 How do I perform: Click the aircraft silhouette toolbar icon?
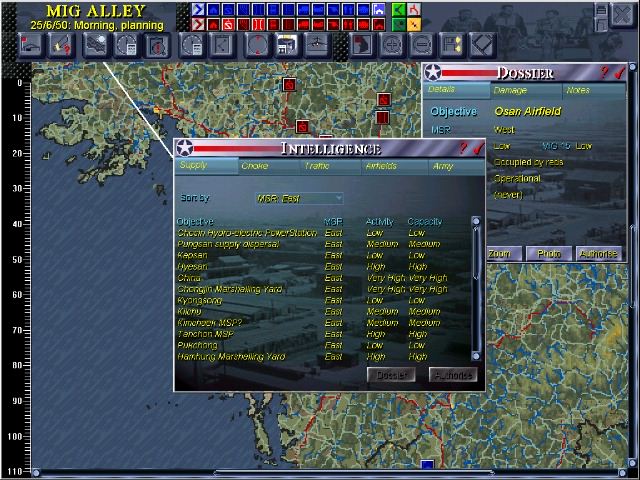pos(316,45)
